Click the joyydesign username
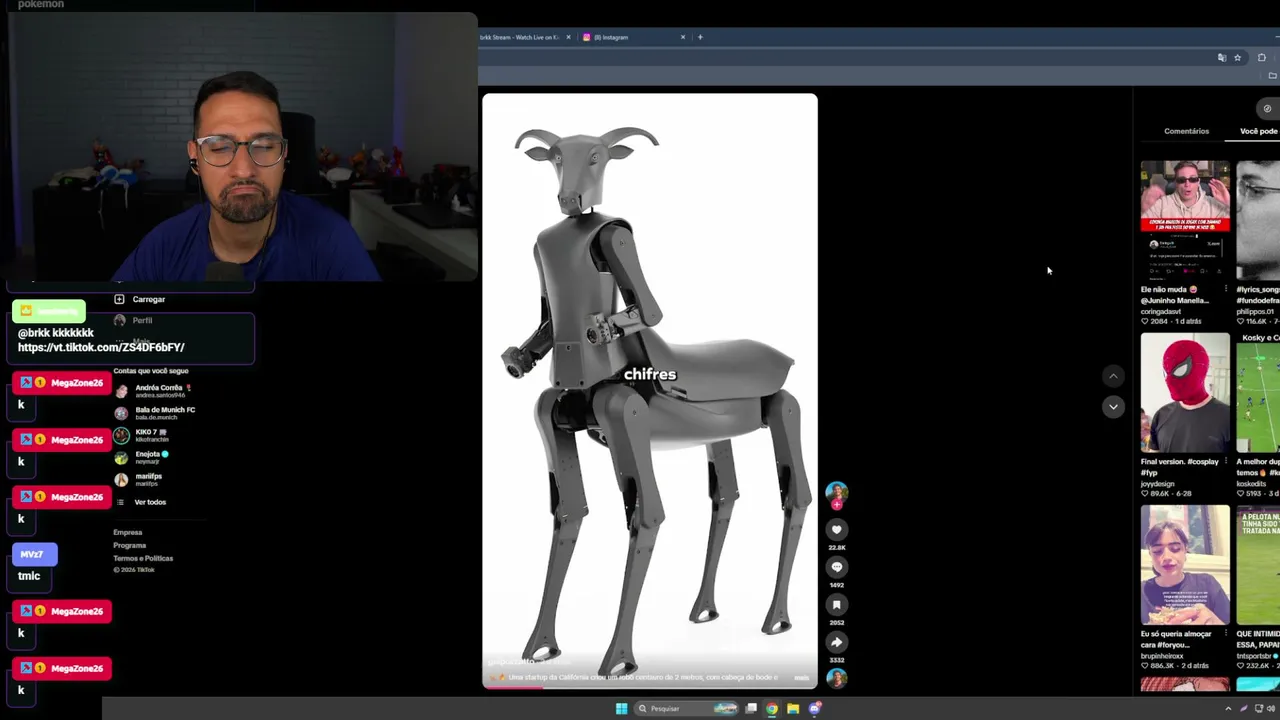1280x720 pixels. 1158,484
